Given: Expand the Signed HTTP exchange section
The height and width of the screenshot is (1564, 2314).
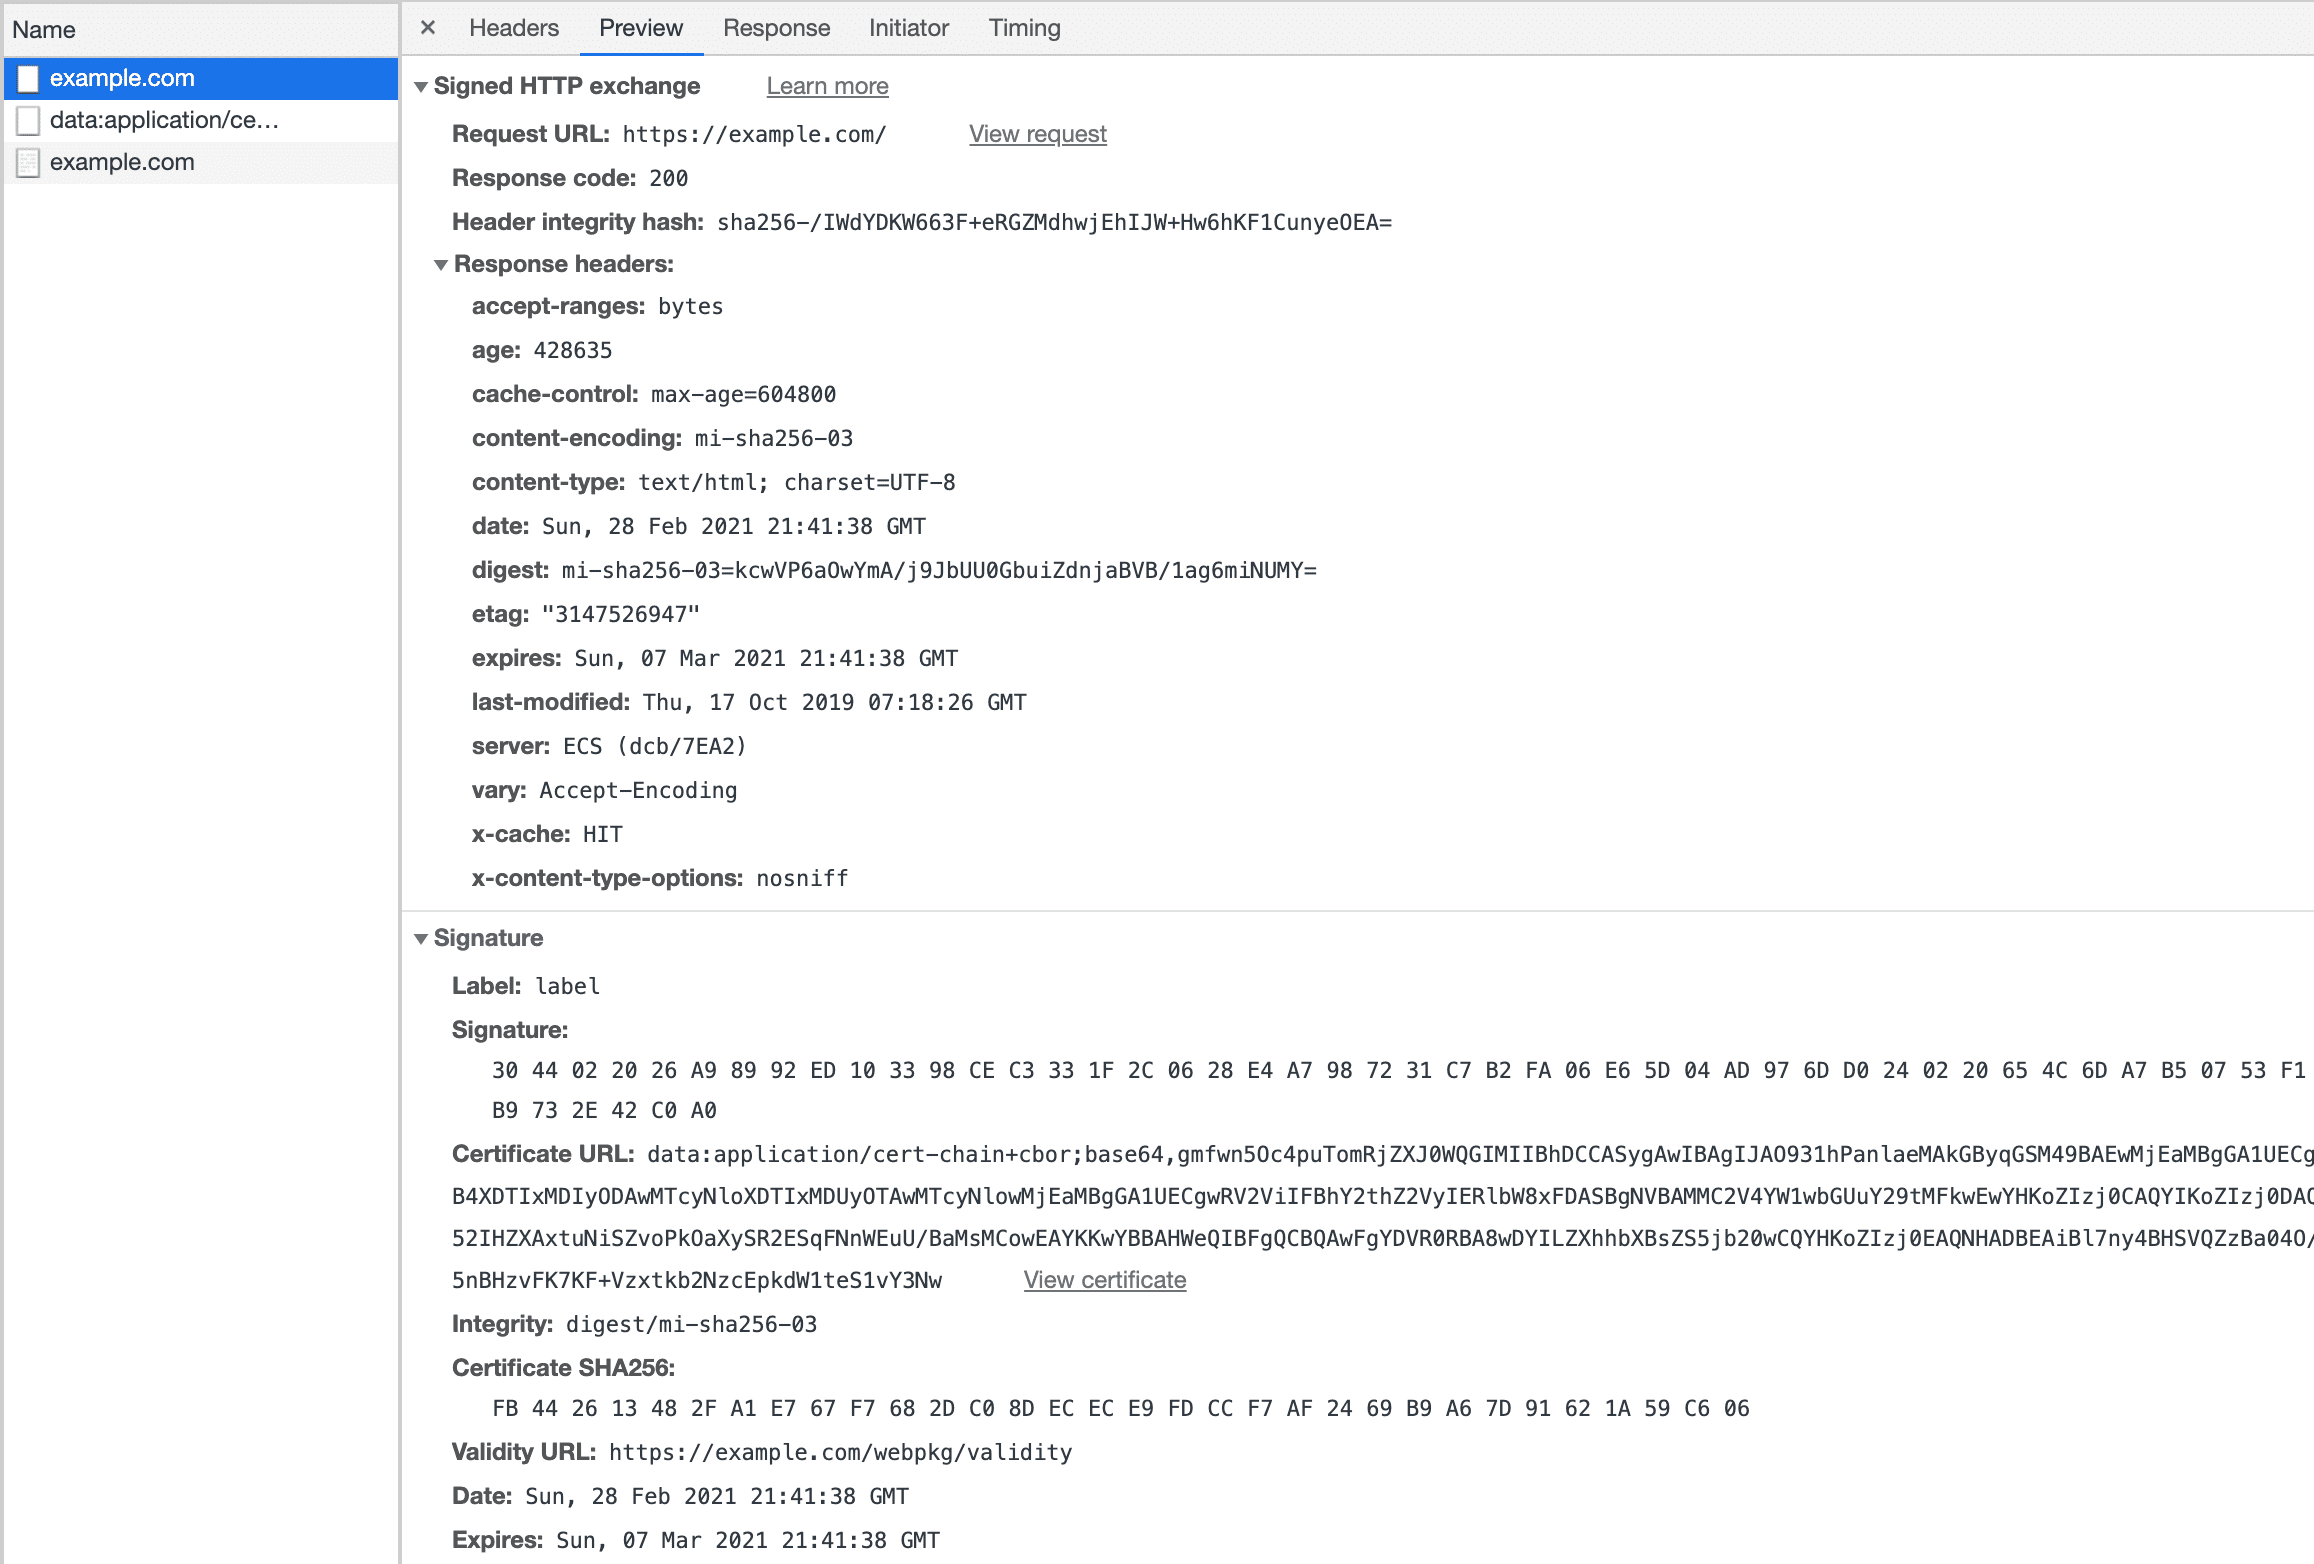Looking at the screenshot, I should pyautogui.click(x=422, y=86).
